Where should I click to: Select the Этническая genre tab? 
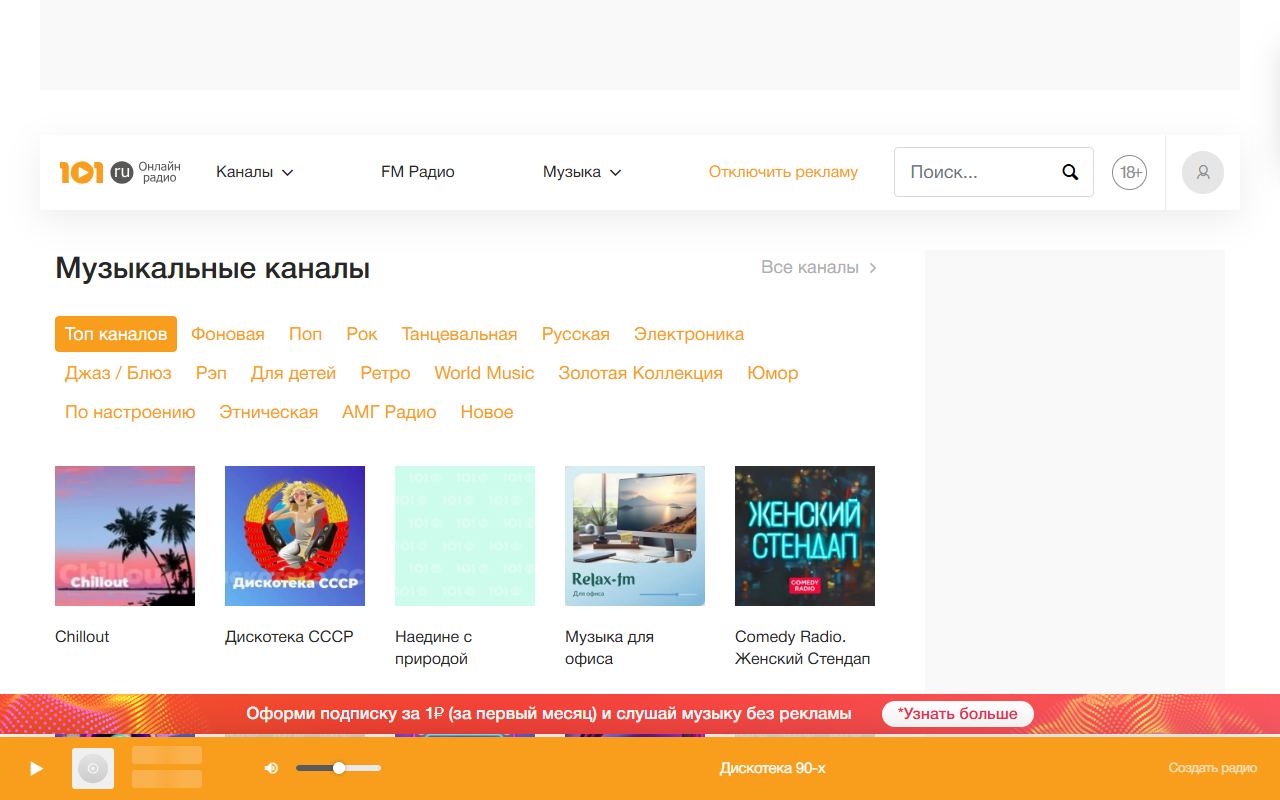(269, 412)
